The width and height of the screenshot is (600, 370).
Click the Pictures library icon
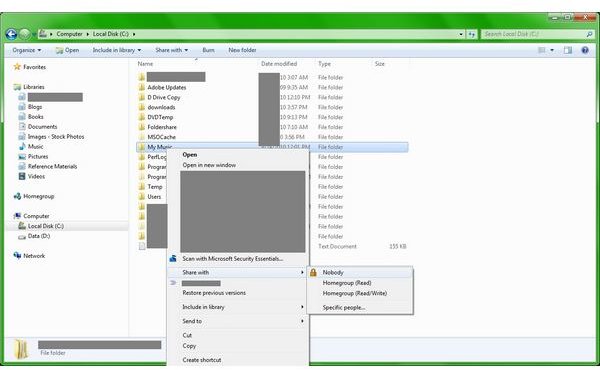pyautogui.click(x=22, y=156)
